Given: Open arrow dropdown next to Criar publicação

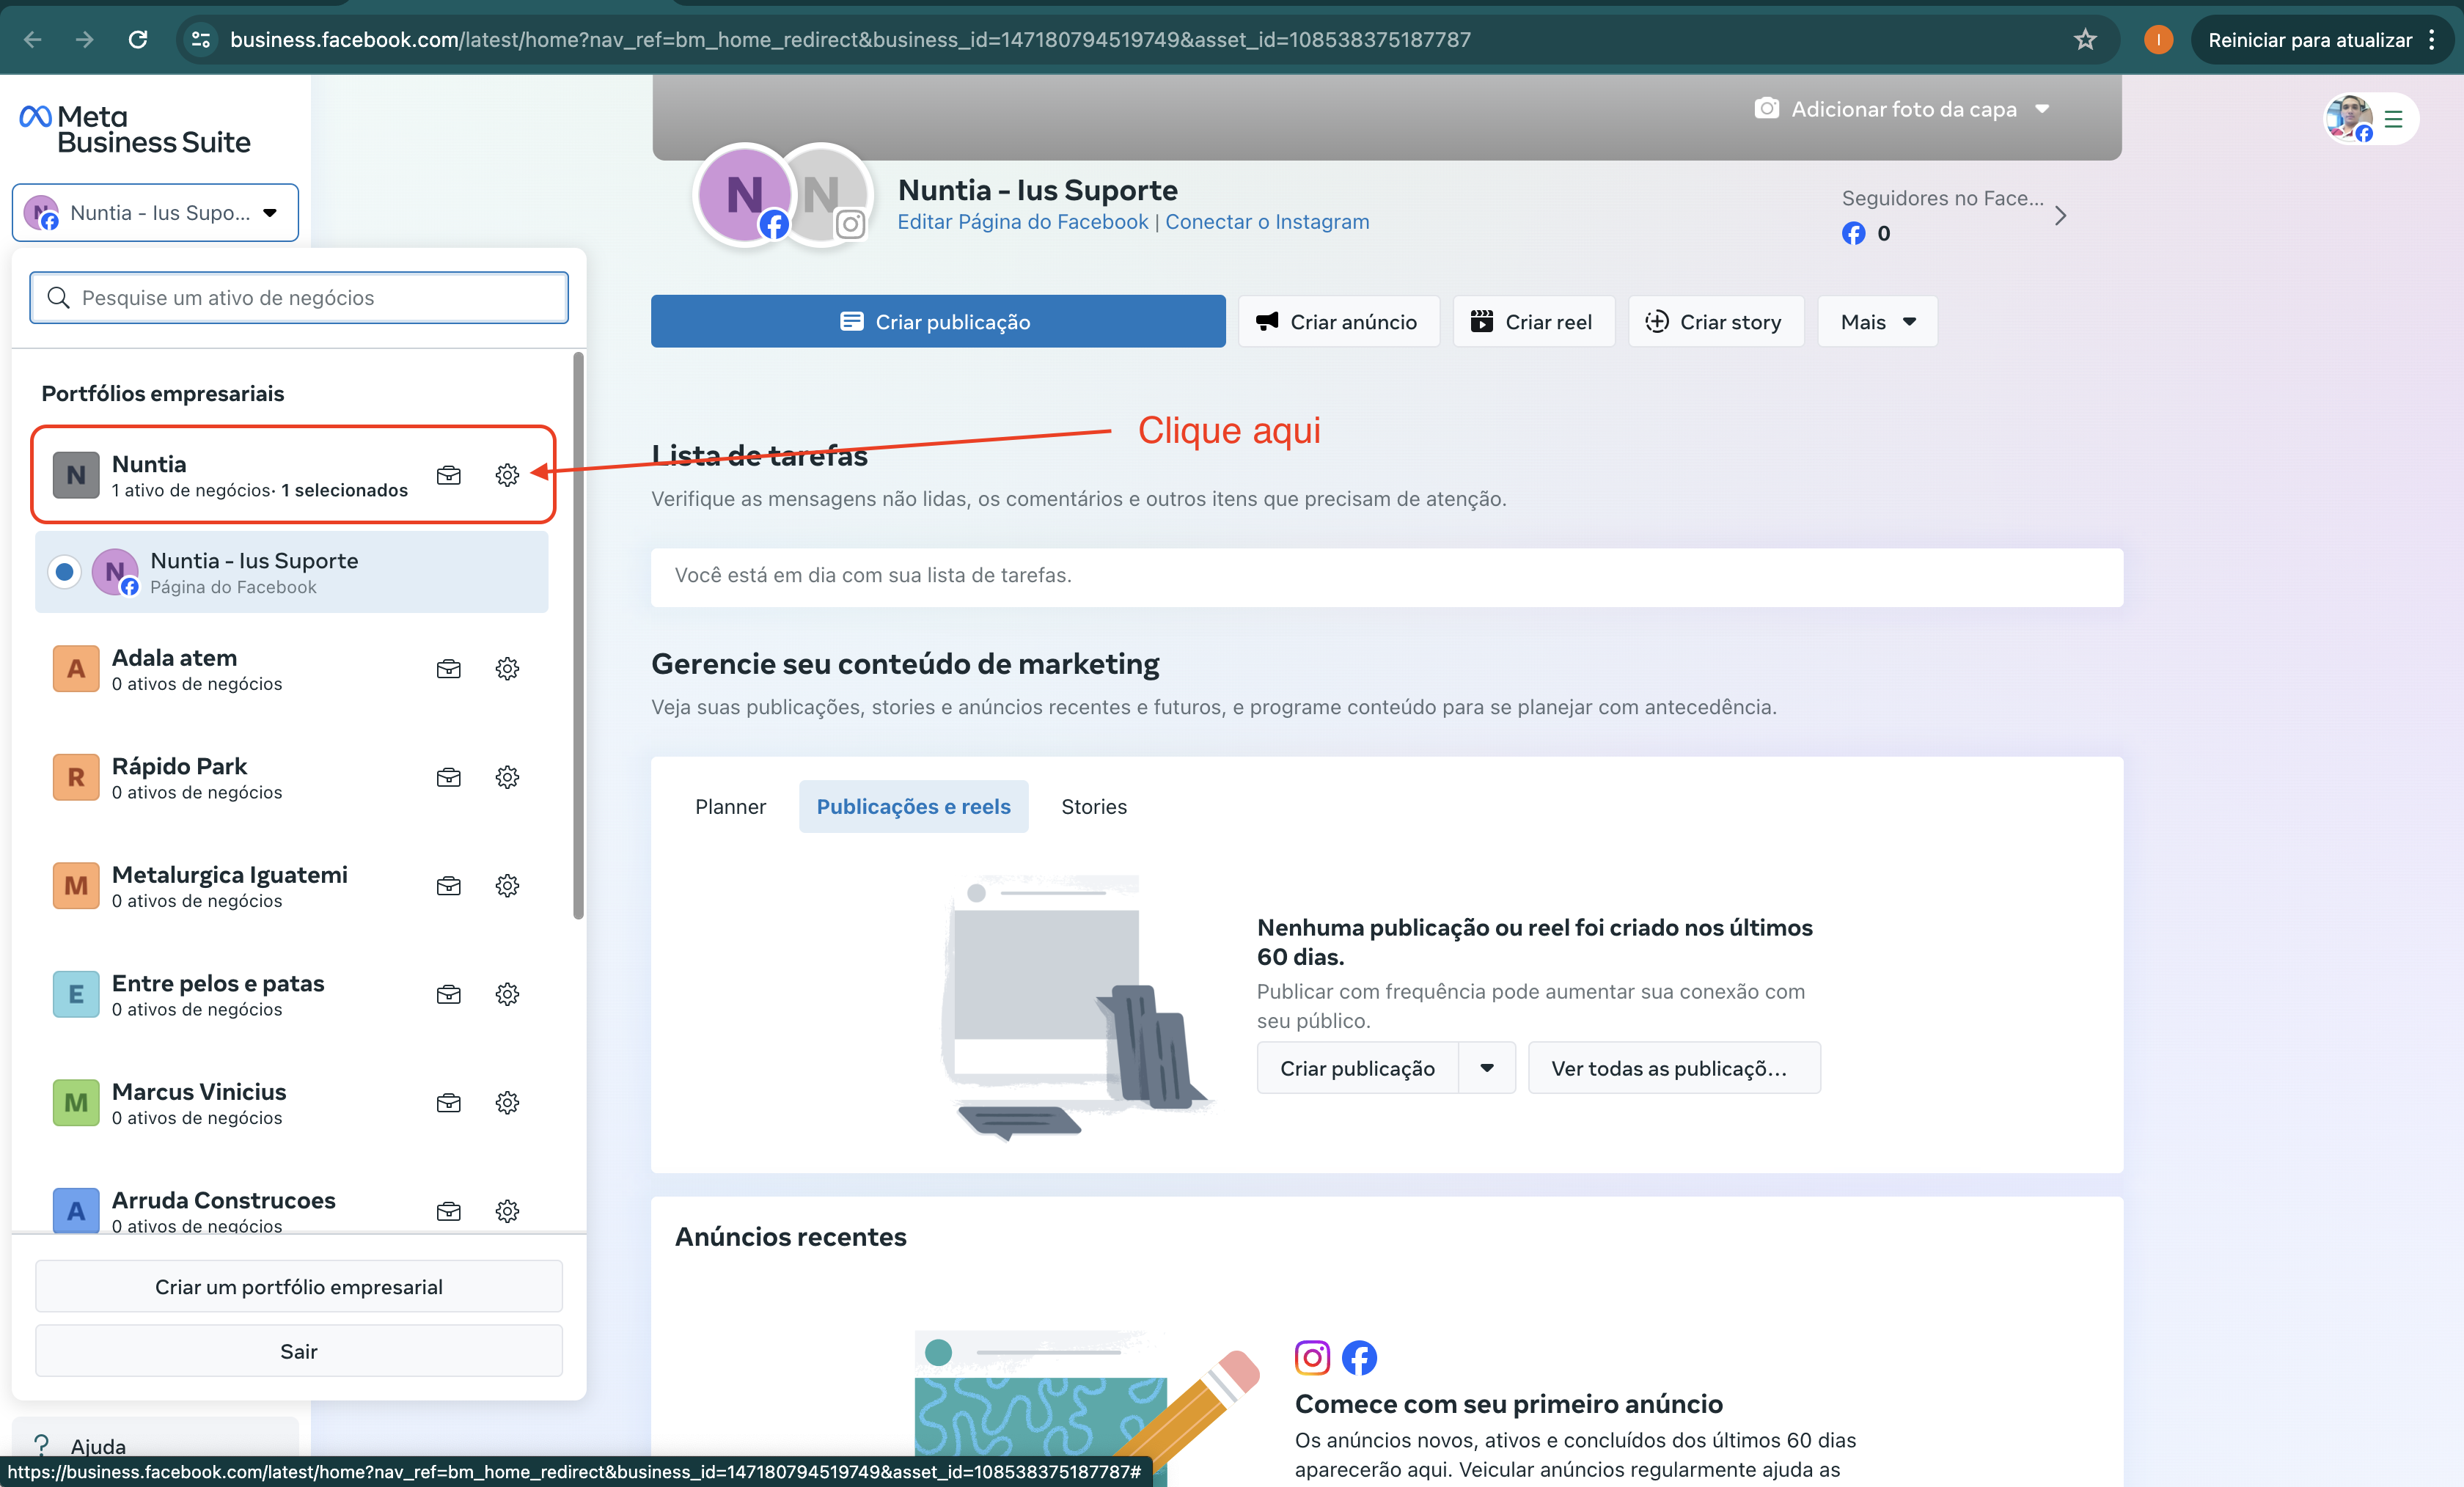Looking at the screenshot, I should click(x=1487, y=1068).
